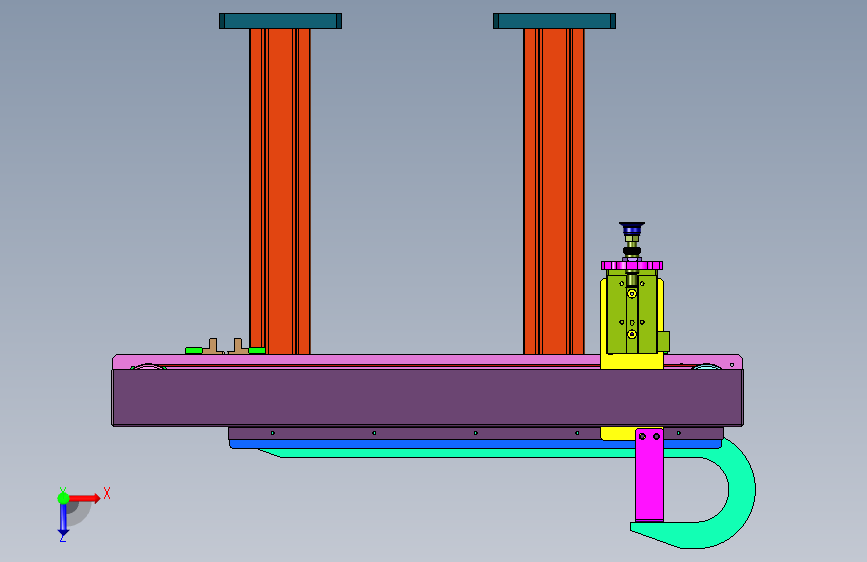Pick the left orange column
The image size is (867, 562).
click(280, 191)
